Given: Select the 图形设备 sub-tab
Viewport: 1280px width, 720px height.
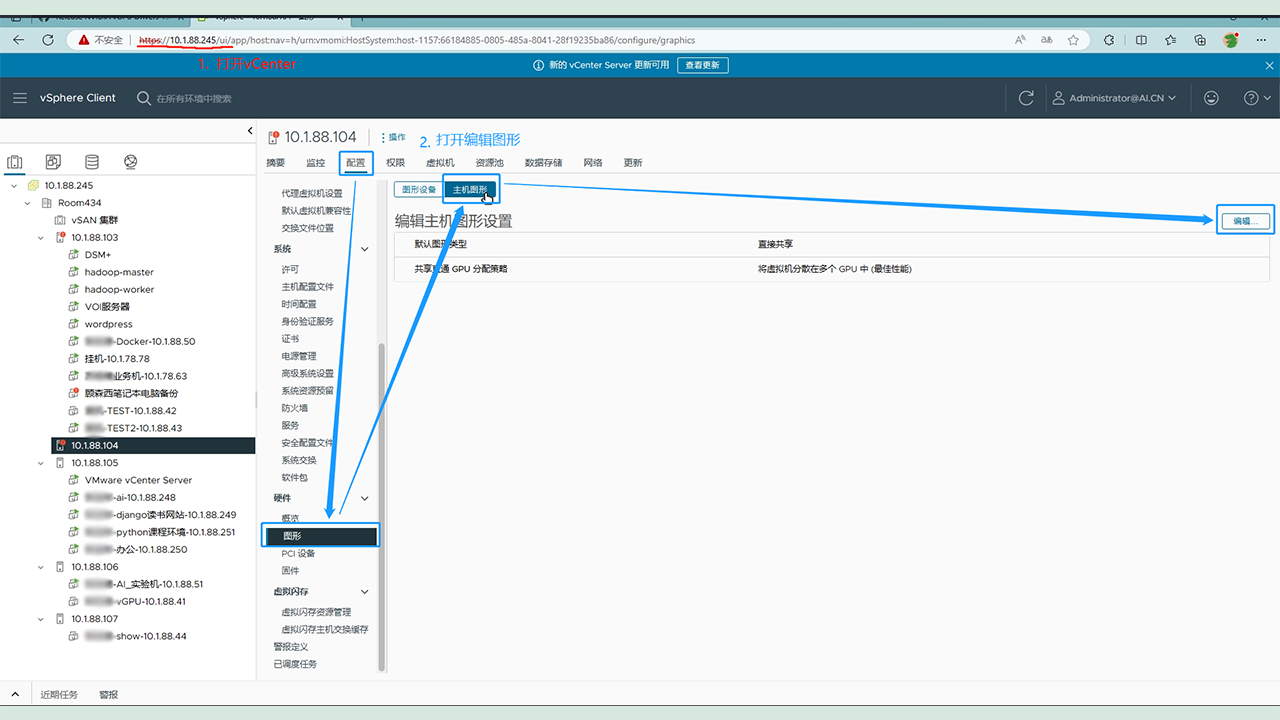Looking at the screenshot, I should tap(419, 189).
